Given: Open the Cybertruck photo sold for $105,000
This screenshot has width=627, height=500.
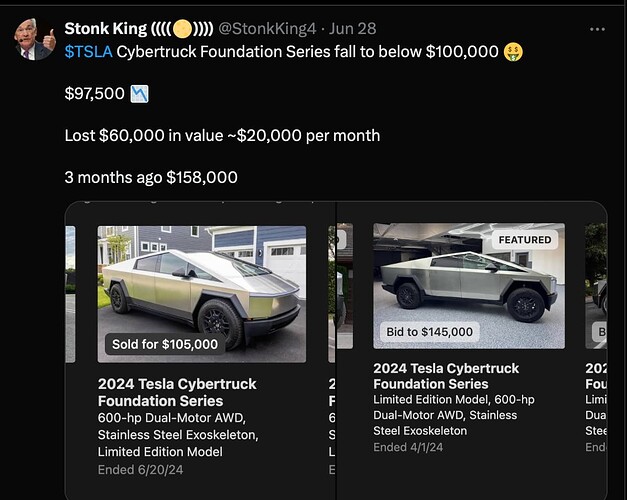Looking at the screenshot, I should click(202, 294).
